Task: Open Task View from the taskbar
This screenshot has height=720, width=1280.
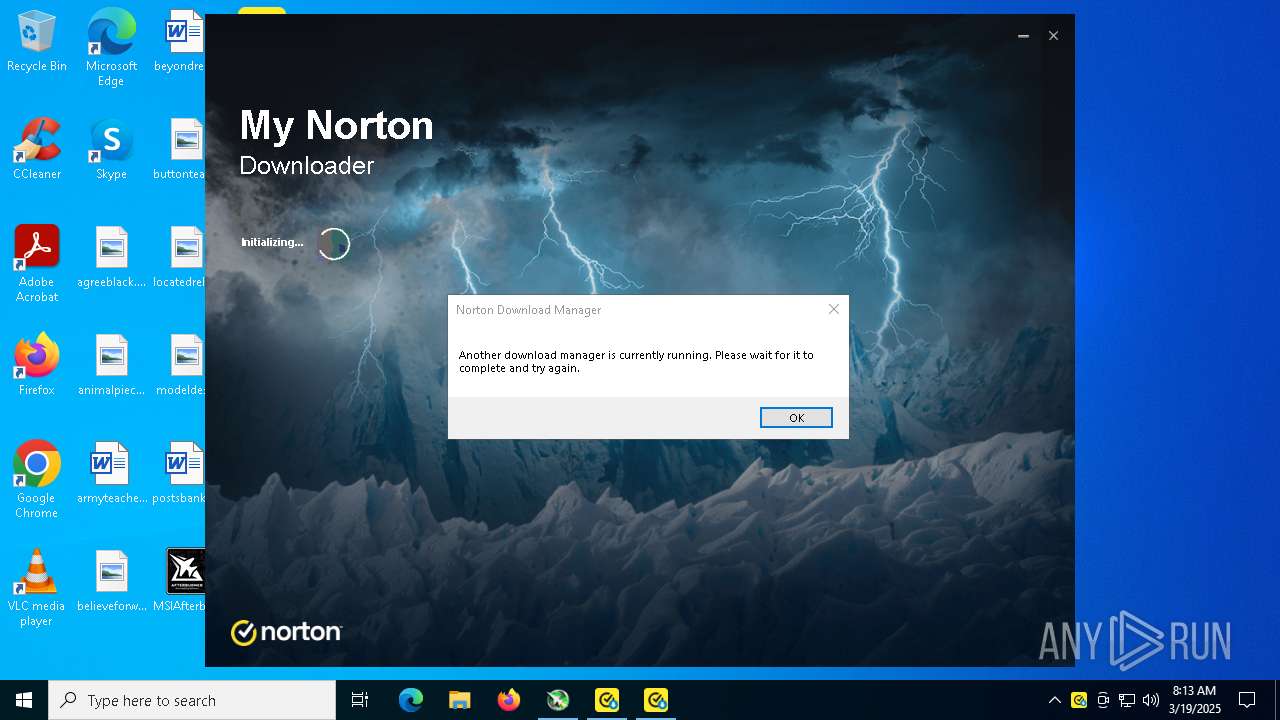Action: 360,700
